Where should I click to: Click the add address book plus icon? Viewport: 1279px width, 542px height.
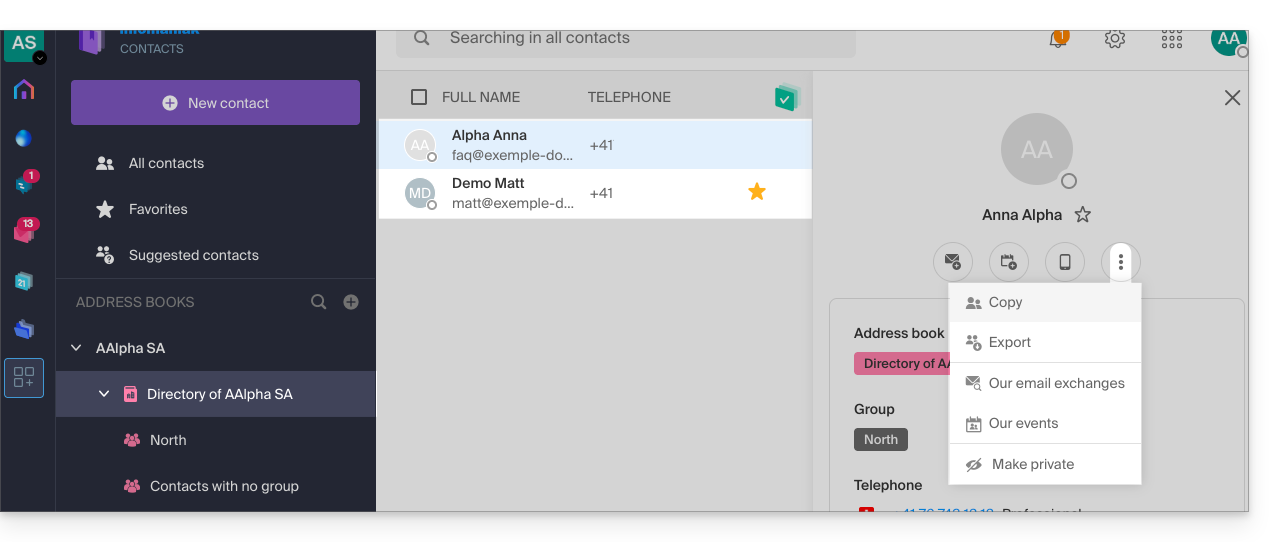tap(351, 302)
